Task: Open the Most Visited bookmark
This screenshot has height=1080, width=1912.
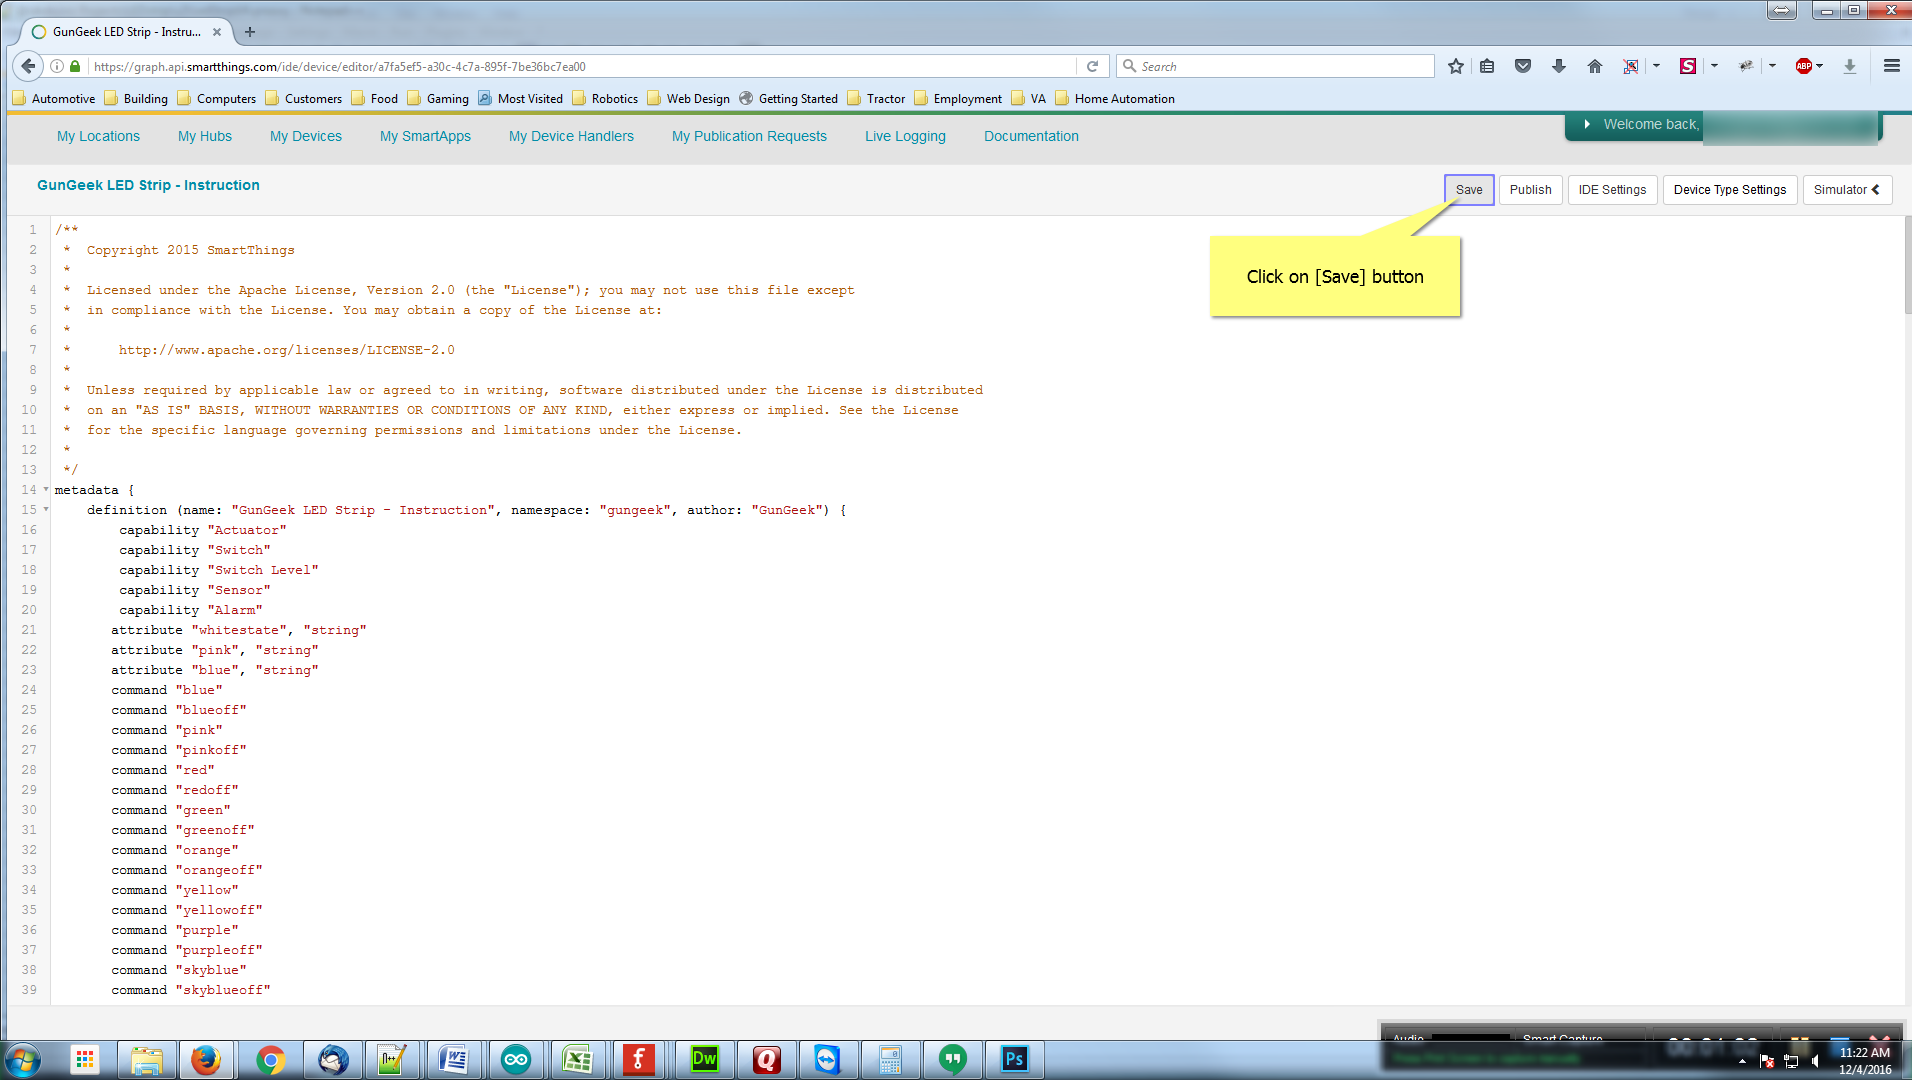Action: (x=521, y=98)
